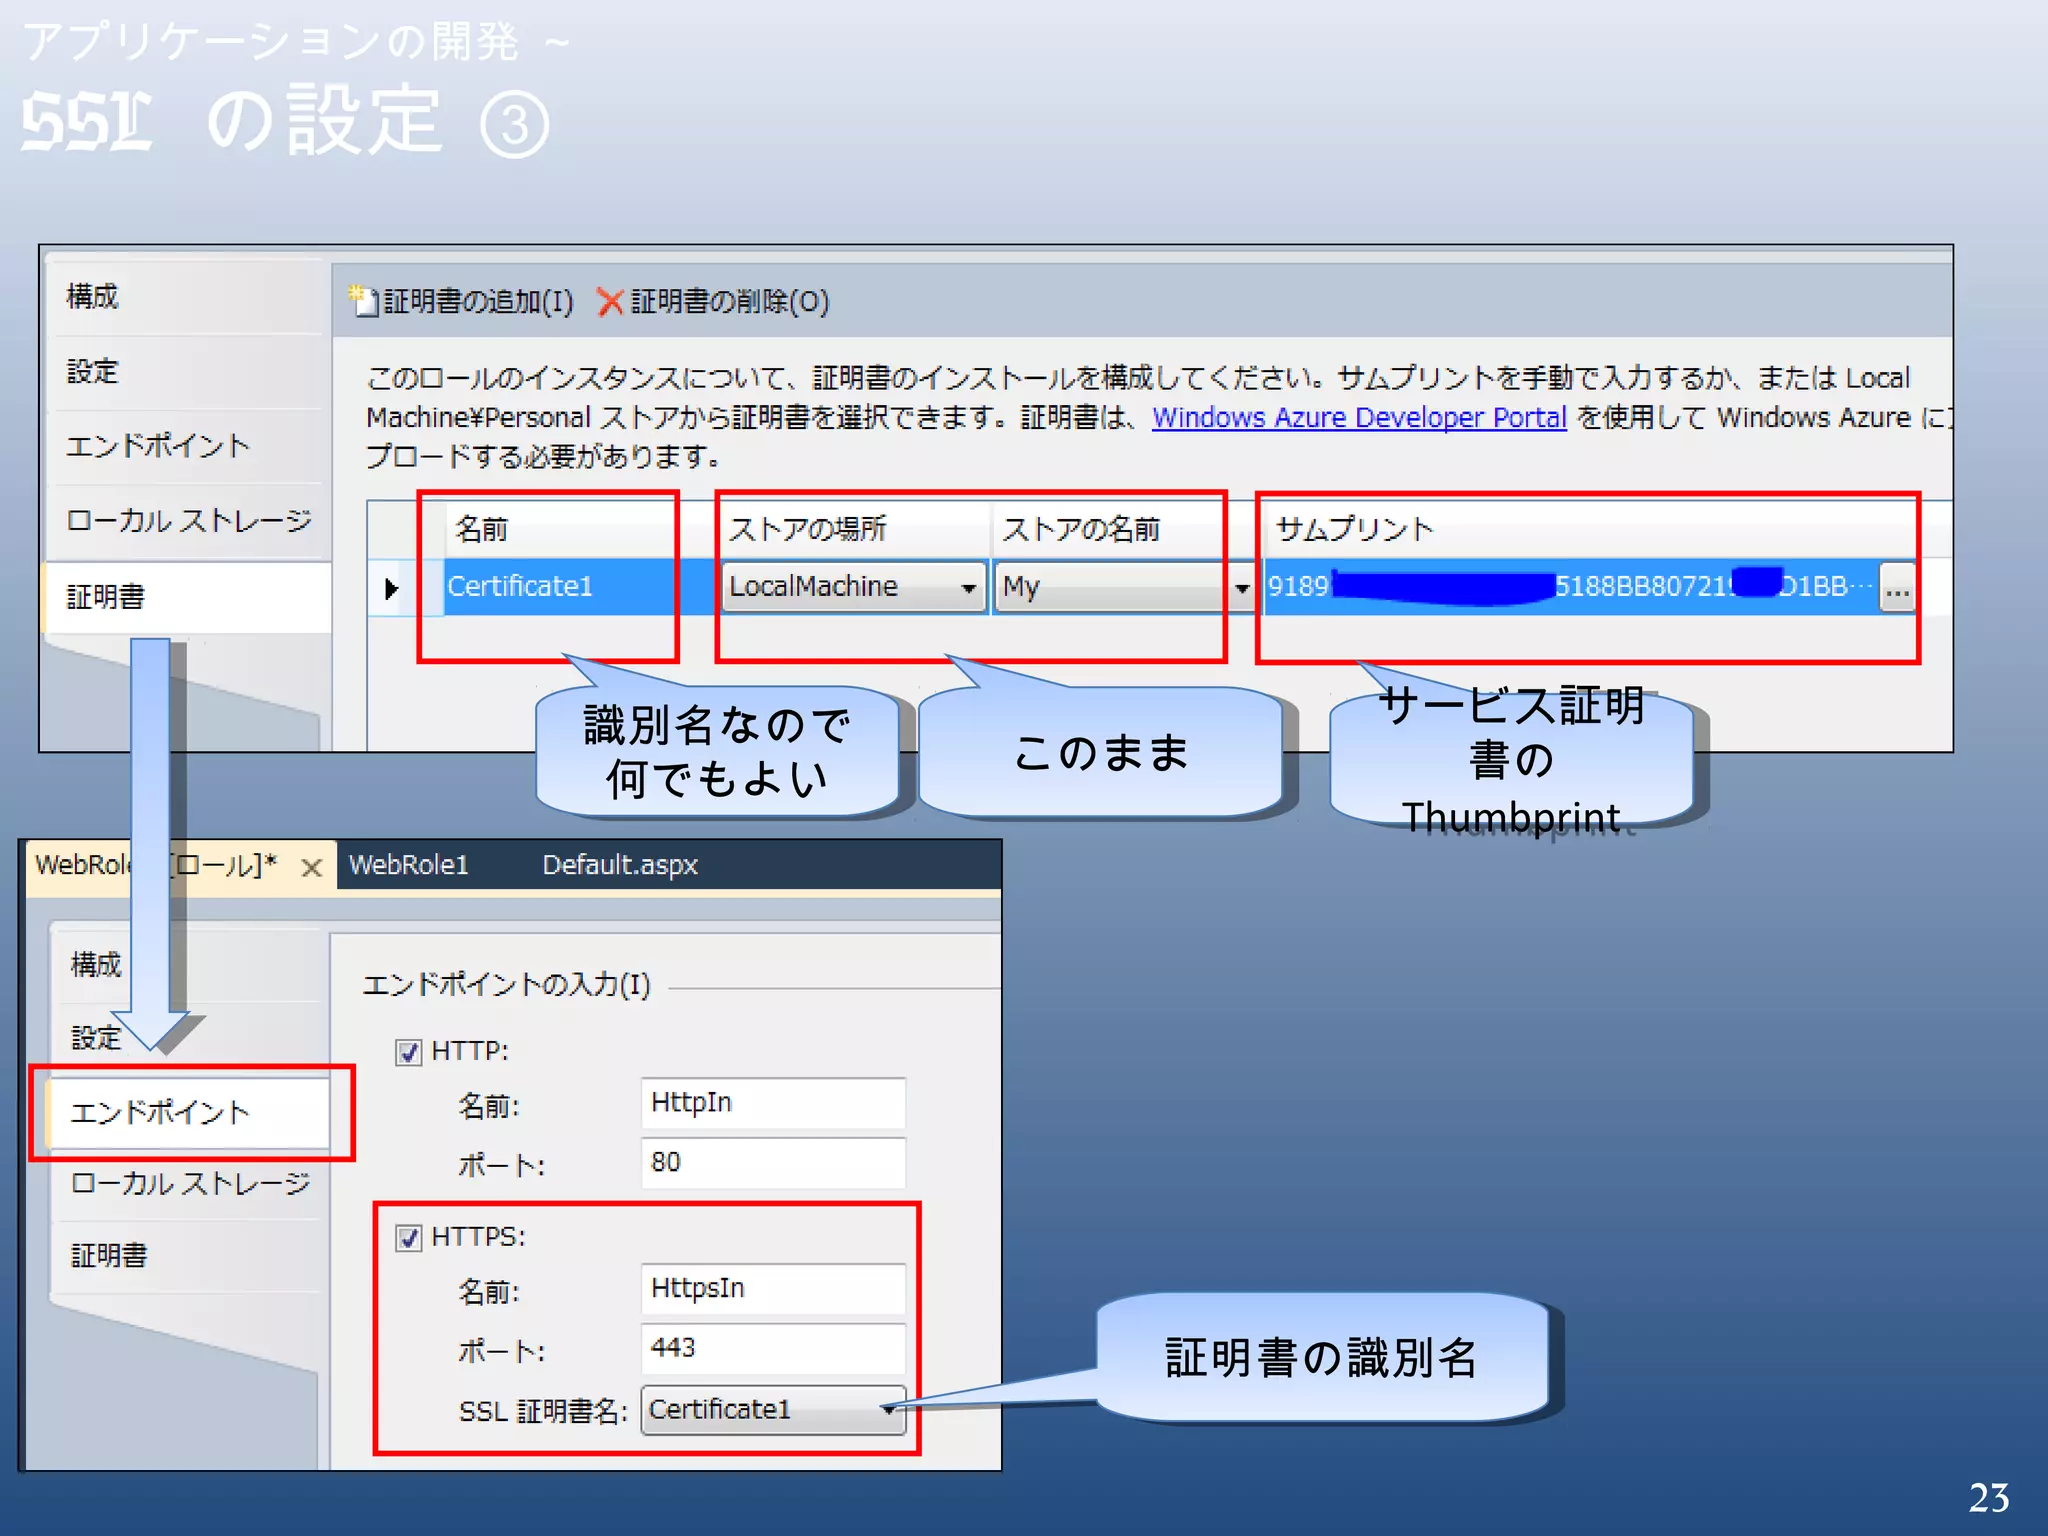Click the row selector arrow for Certificate1
2048x1536 pixels.
392,588
